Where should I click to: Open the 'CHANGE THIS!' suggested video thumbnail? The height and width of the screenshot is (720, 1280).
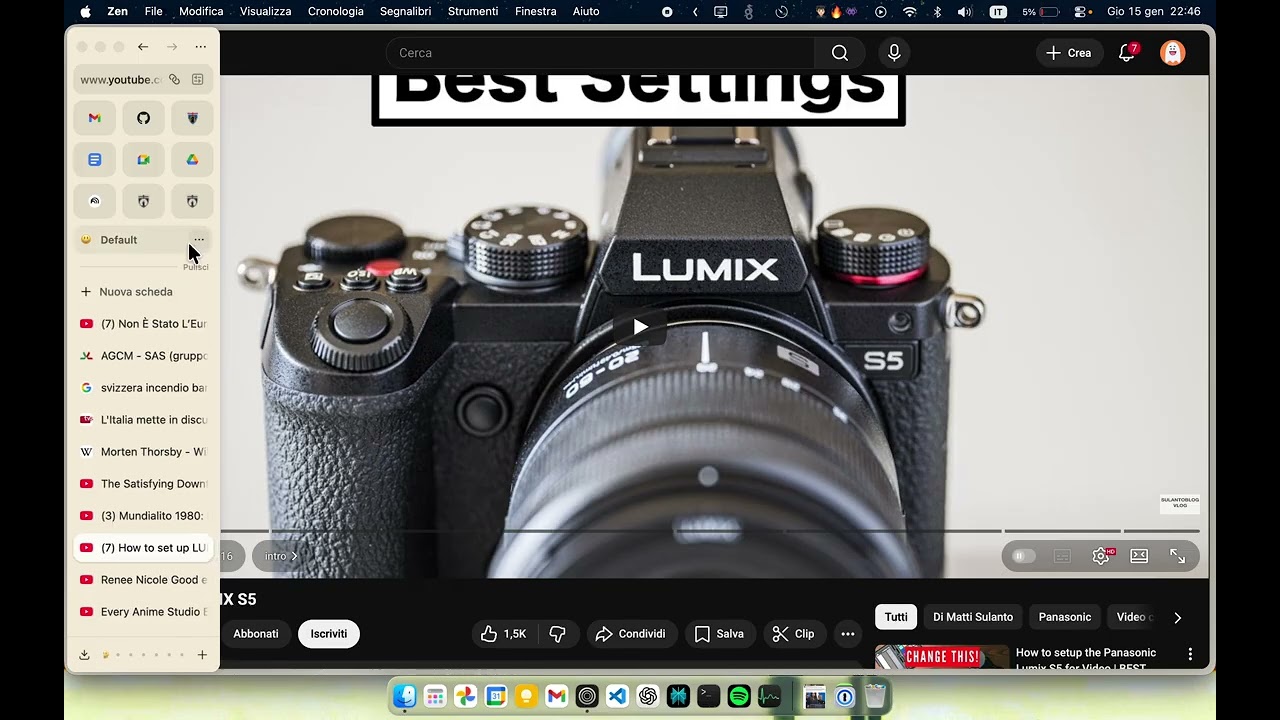tap(942, 657)
